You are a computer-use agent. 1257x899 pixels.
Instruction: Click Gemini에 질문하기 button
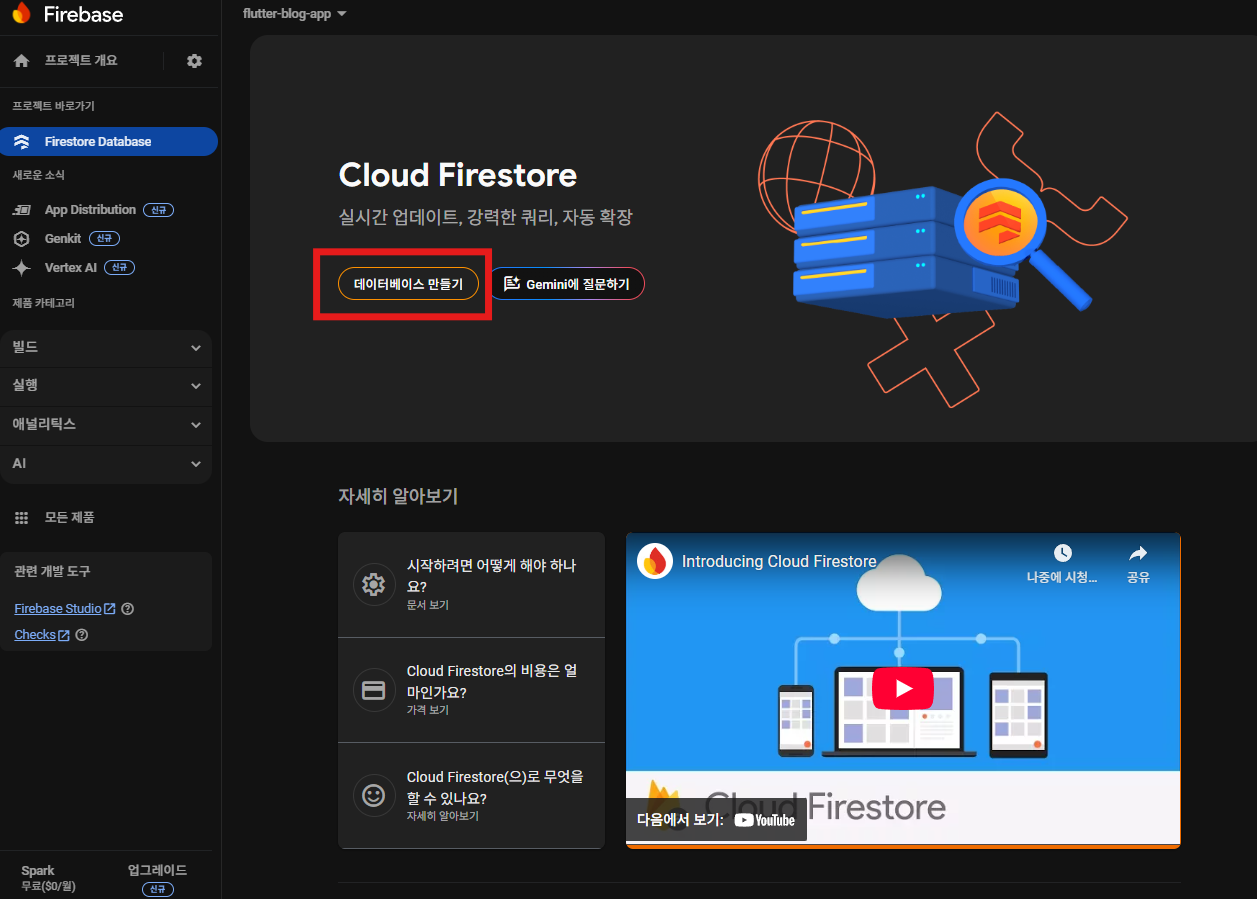tap(566, 284)
